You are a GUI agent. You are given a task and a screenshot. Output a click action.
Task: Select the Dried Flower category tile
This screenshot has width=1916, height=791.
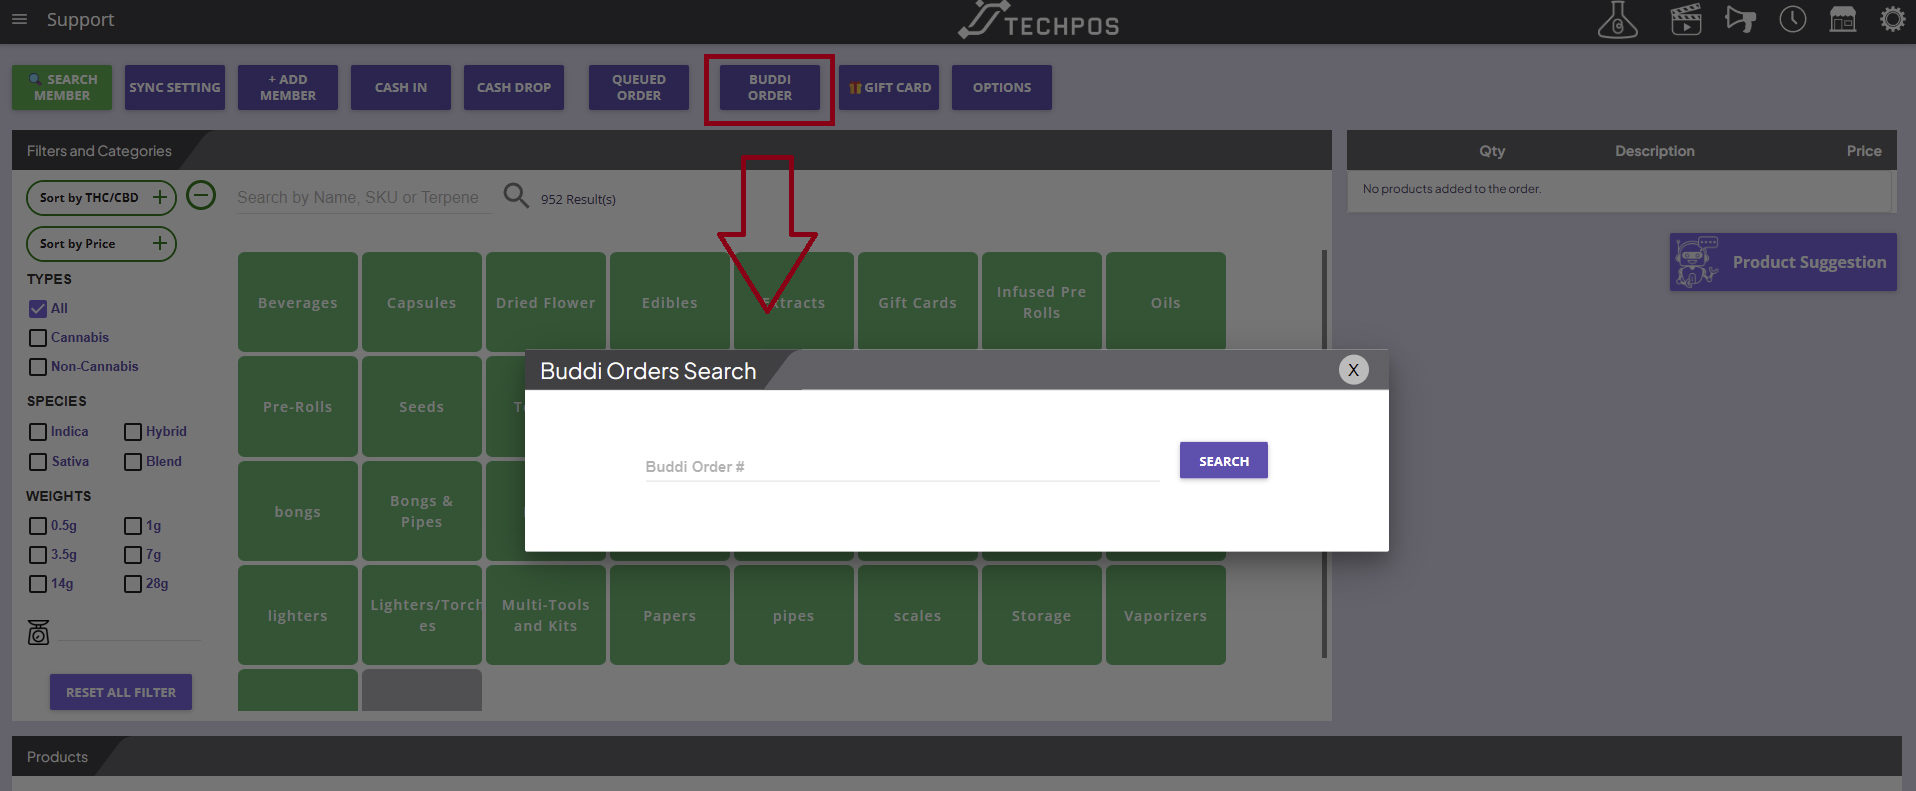(x=546, y=302)
